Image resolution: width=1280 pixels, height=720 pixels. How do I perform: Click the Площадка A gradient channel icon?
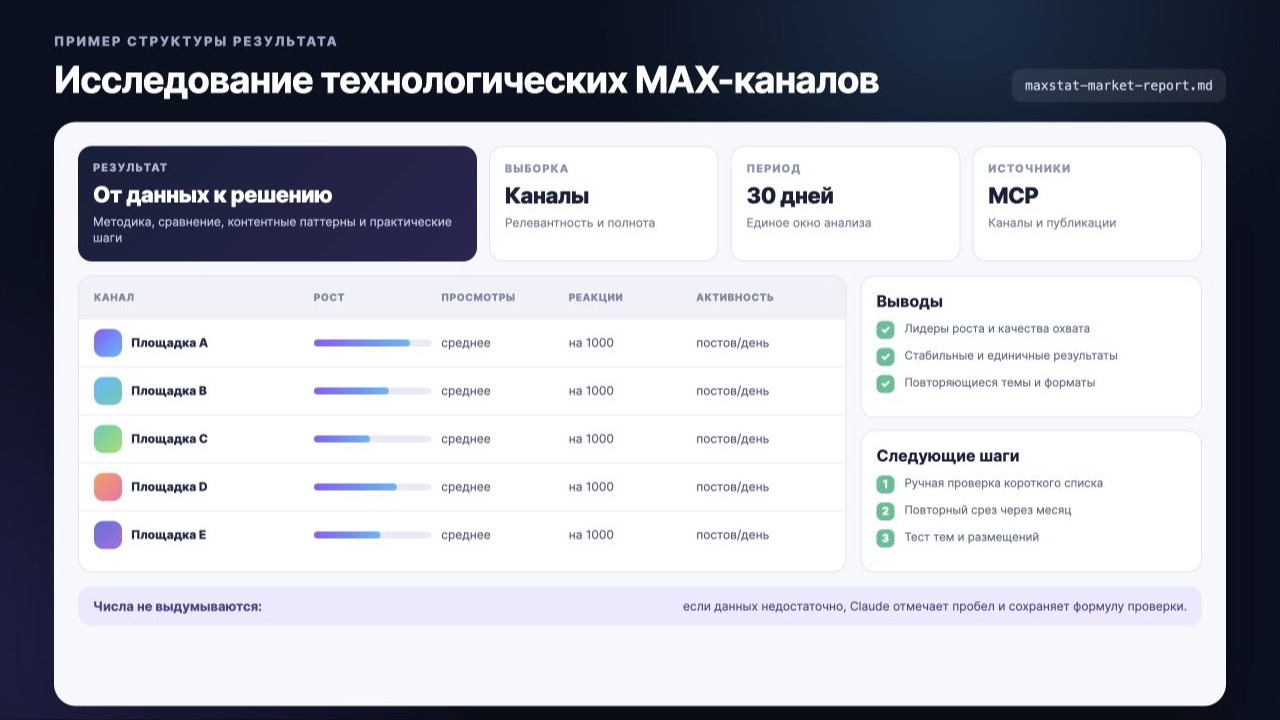pos(108,343)
